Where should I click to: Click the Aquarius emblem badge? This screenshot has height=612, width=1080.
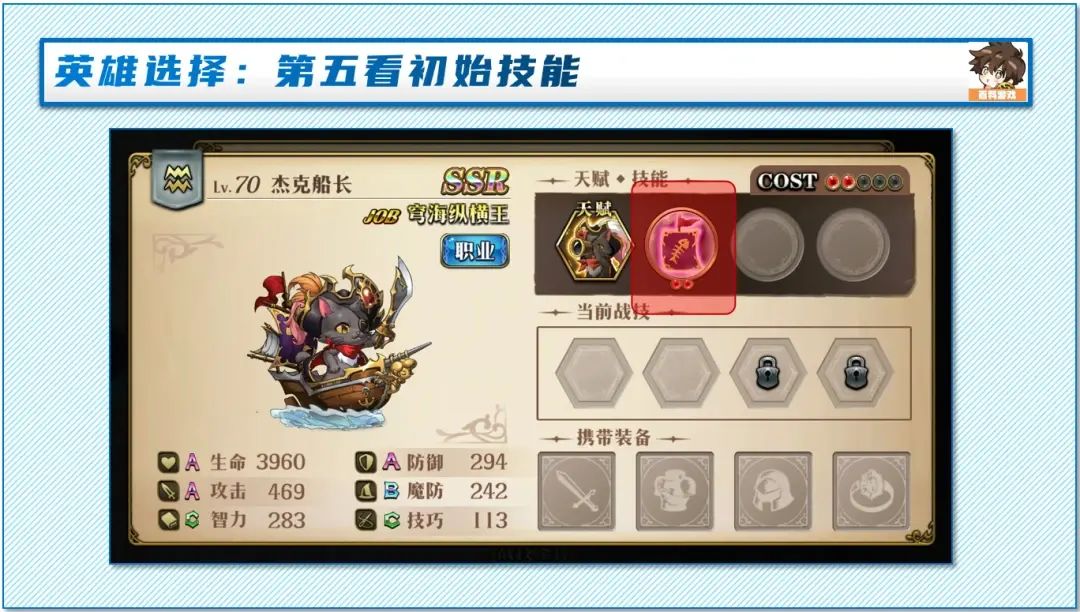tap(178, 179)
